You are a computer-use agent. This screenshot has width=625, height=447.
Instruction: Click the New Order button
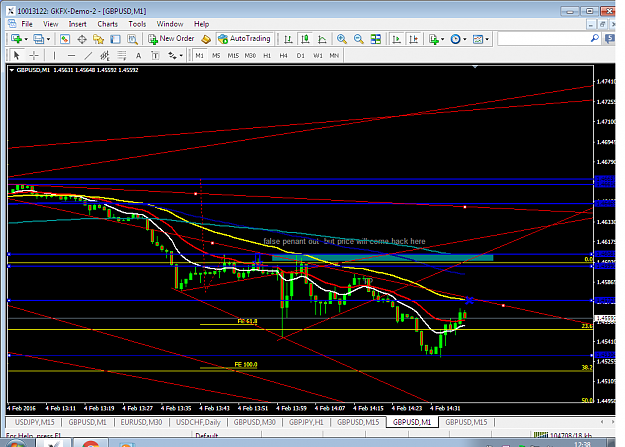(171, 39)
